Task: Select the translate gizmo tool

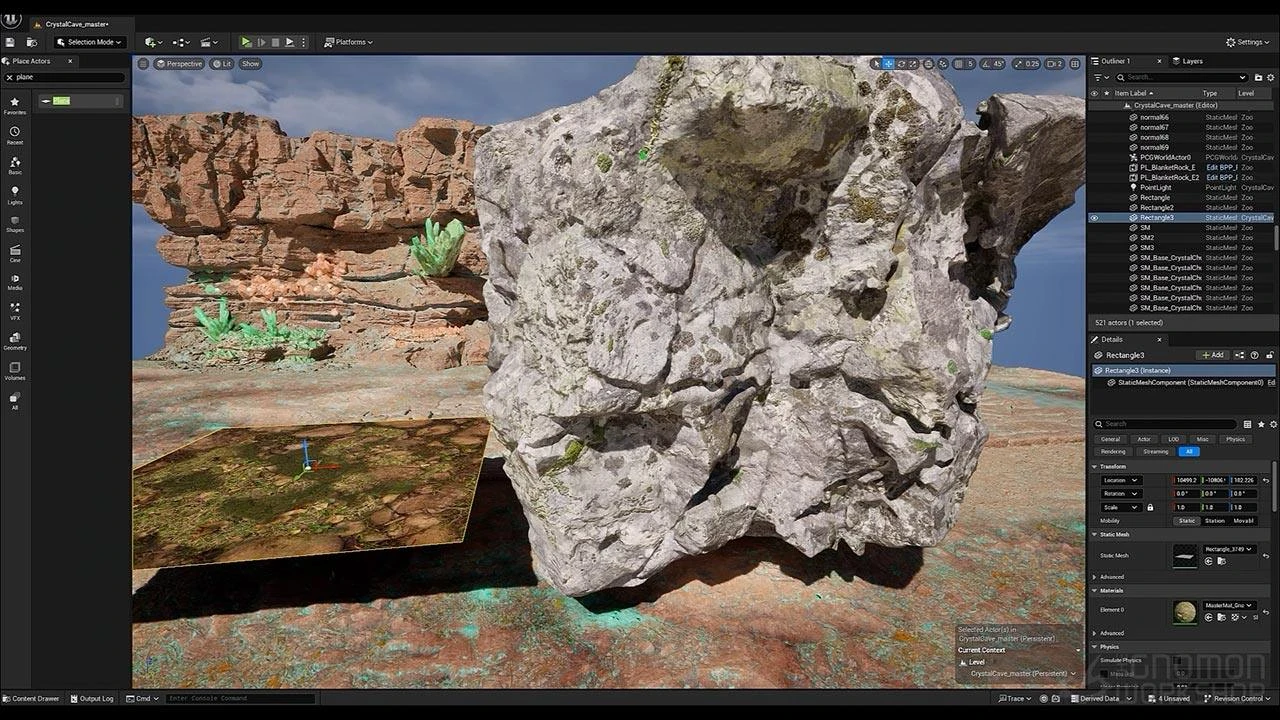Action: click(888, 64)
